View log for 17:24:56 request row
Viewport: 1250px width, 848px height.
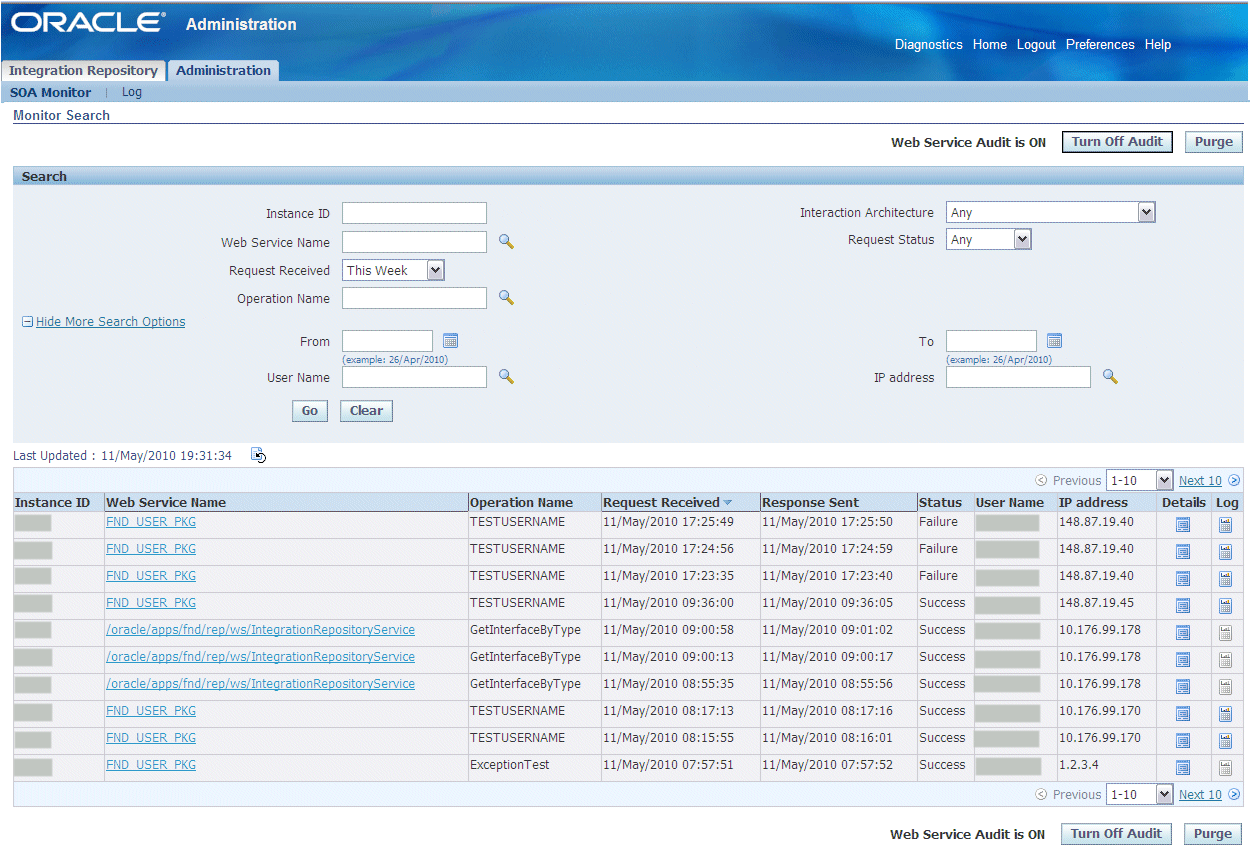click(x=1225, y=552)
